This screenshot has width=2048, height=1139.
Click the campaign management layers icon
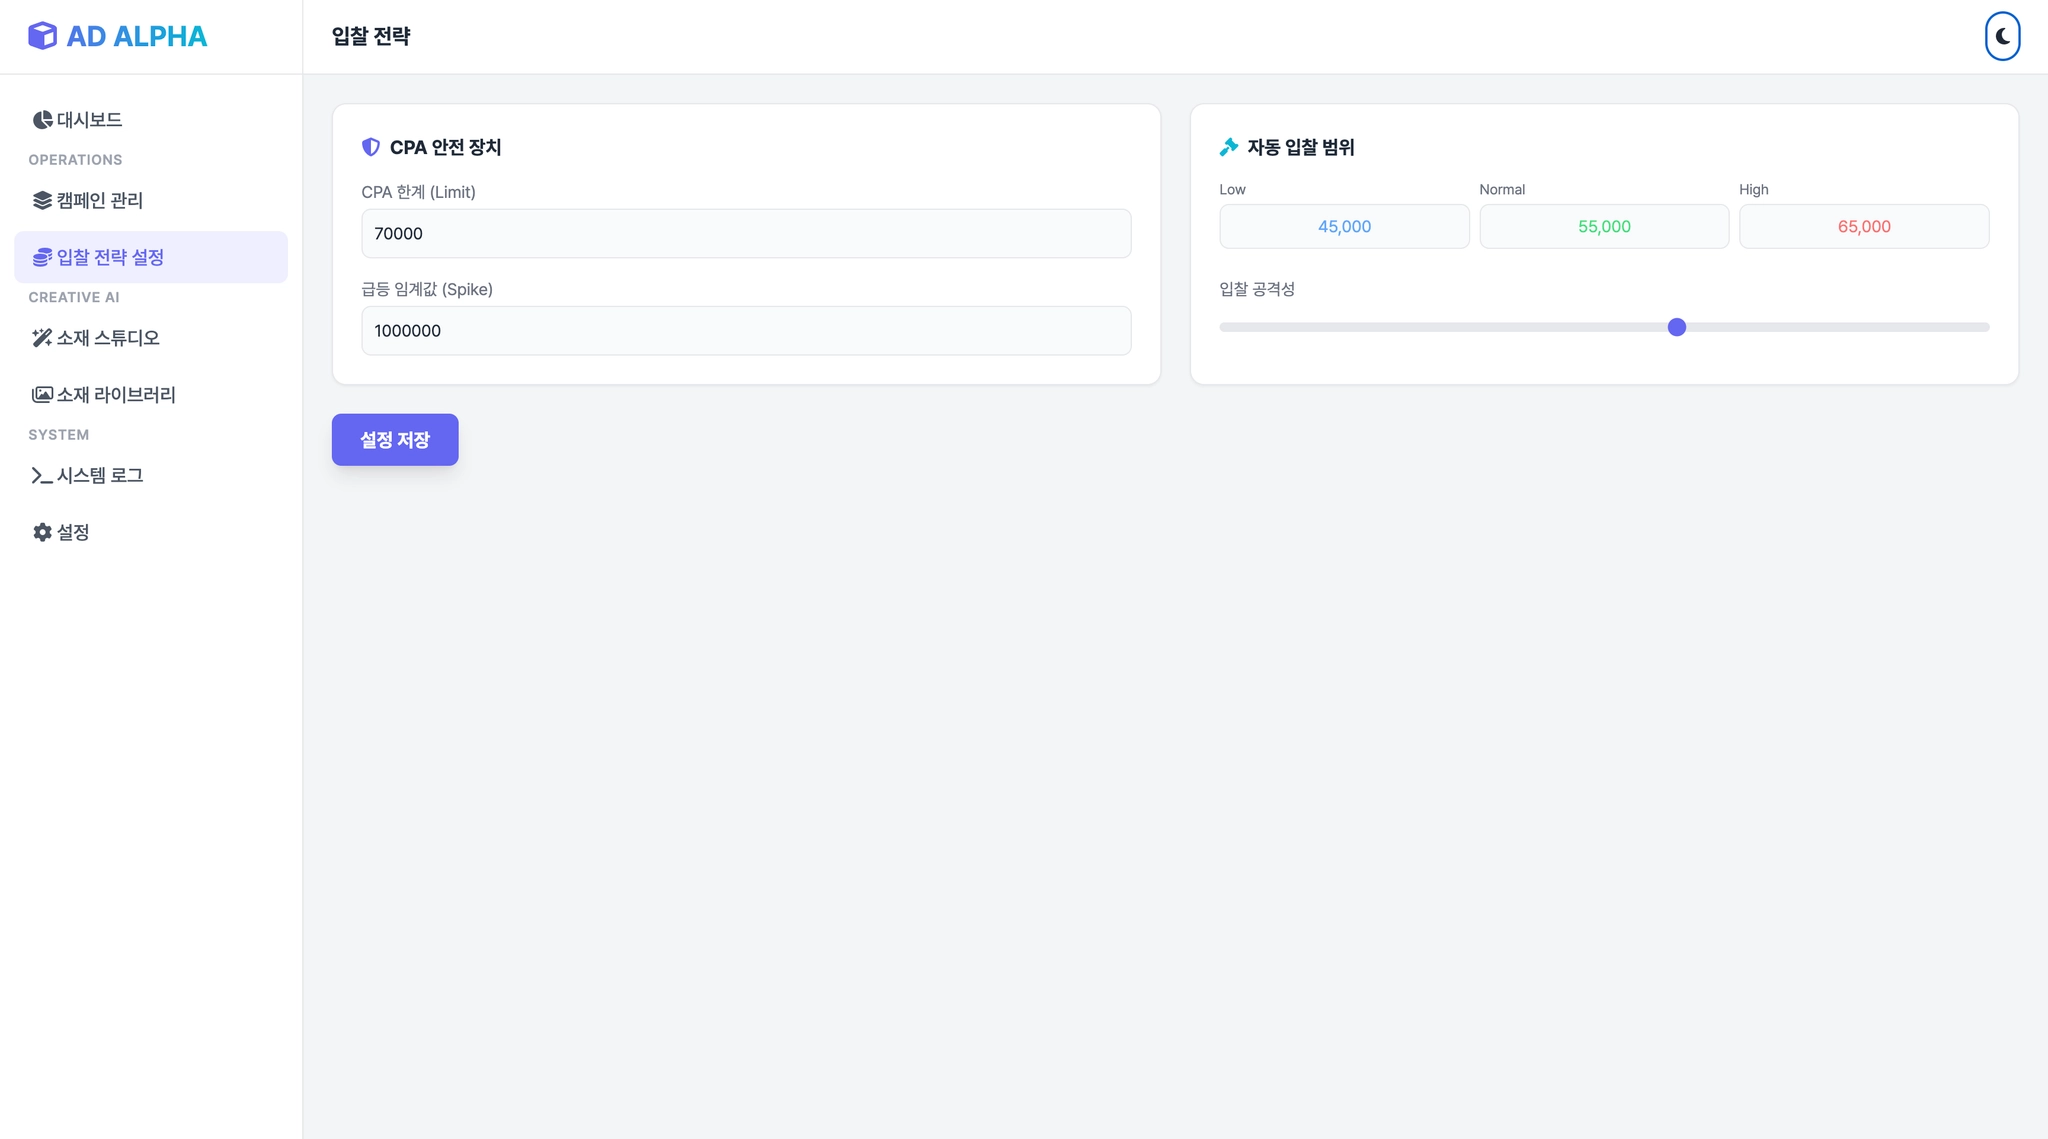42,201
